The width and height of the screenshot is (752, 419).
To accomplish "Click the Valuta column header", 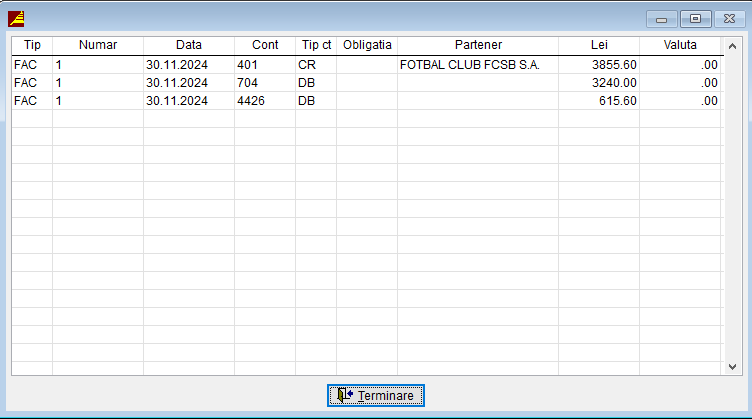I will (680, 45).
